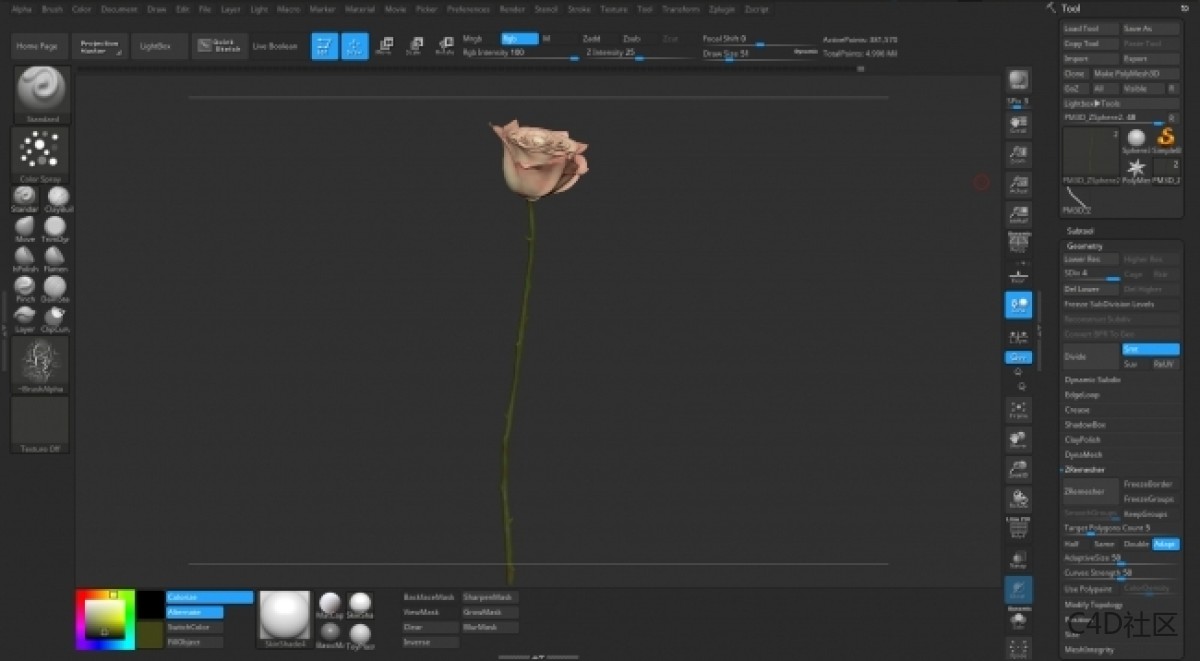Image resolution: width=1200 pixels, height=661 pixels.
Task: Expand the Dynamic Subdiv section
Action: [1092, 380]
